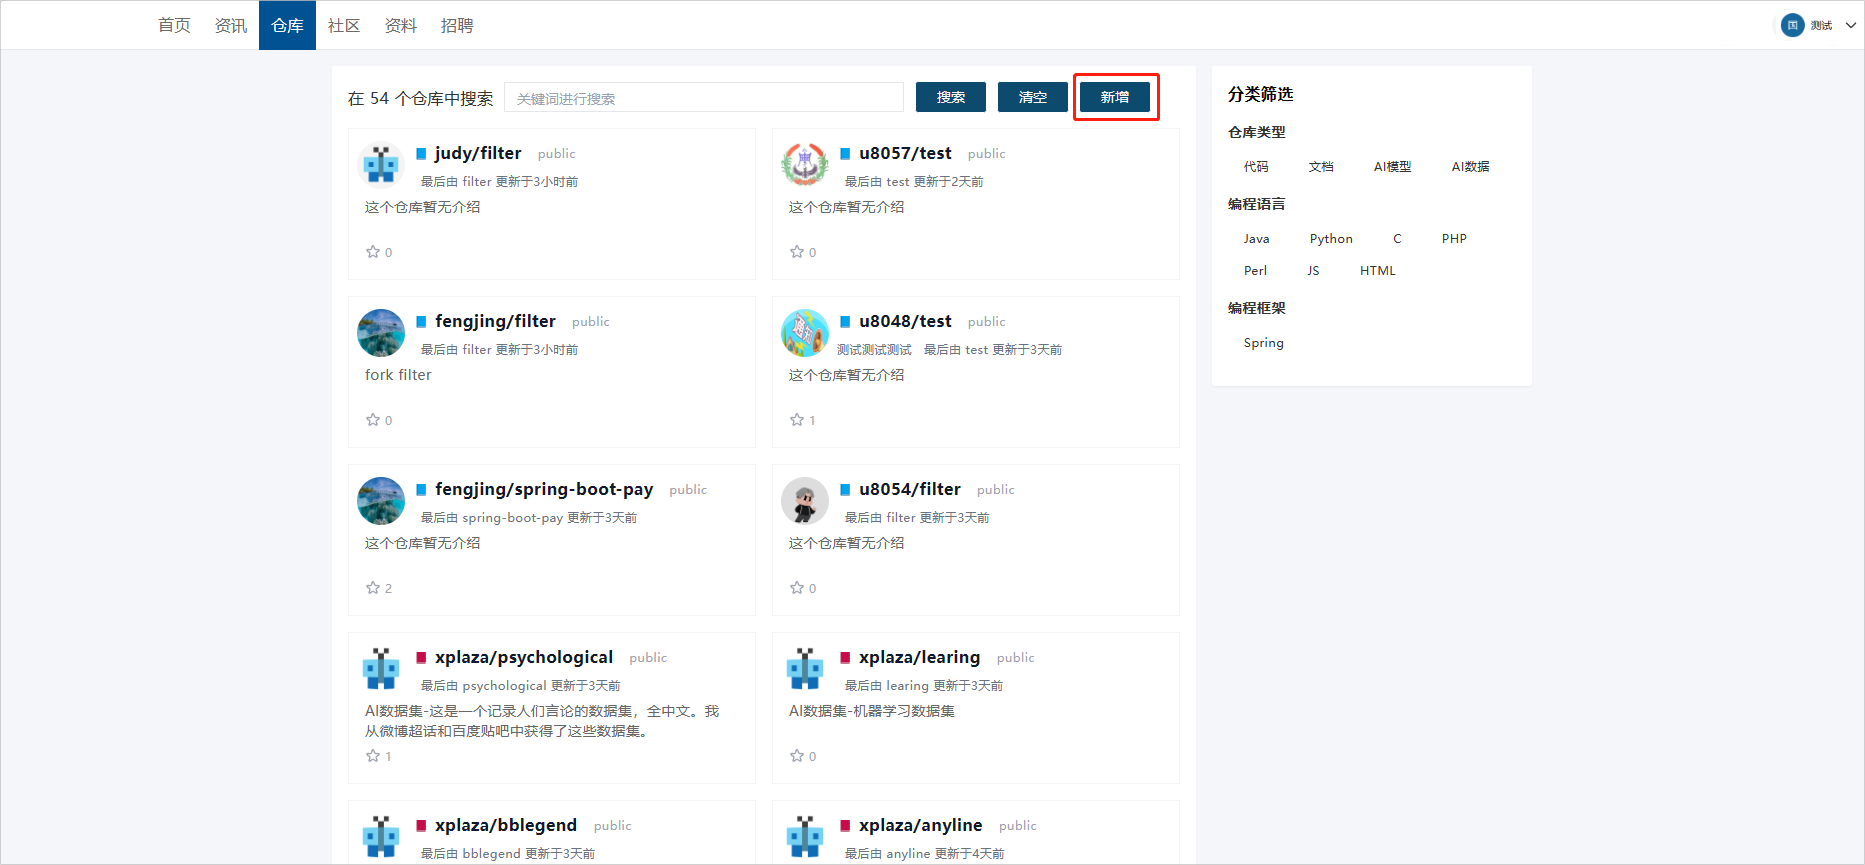Open the xplaza/learing repository link

(x=919, y=657)
